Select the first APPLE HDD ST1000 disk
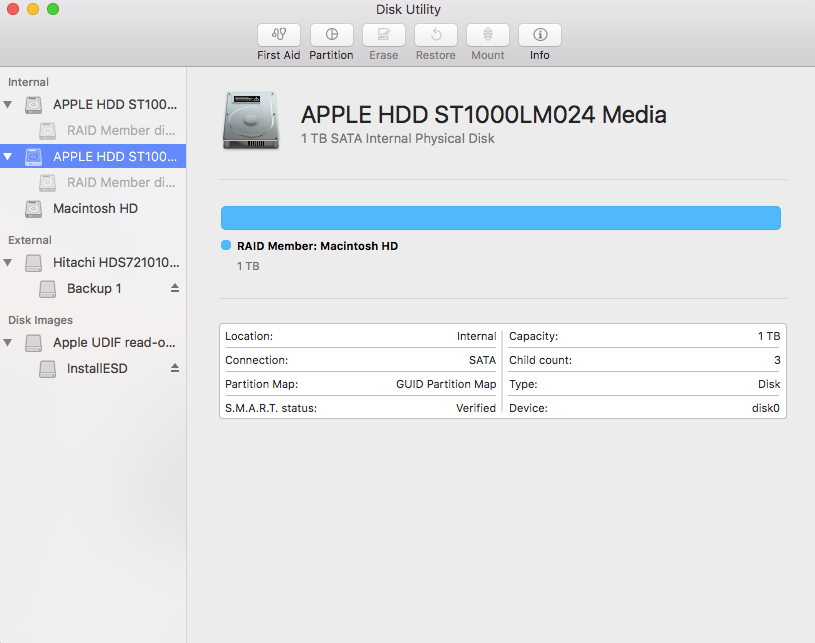This screenshot has height=643, width=815. 115,104
